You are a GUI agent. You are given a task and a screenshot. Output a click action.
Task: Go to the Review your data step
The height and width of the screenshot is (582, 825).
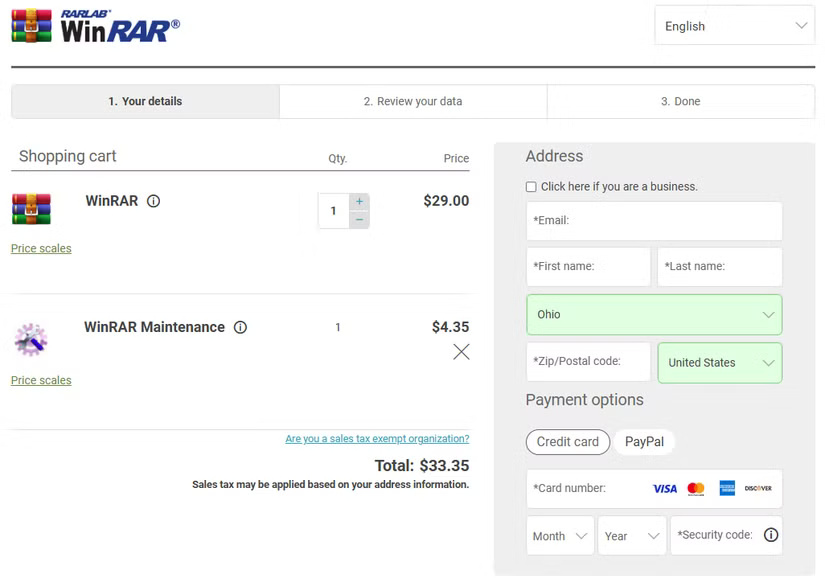click(x=412, y=101)
